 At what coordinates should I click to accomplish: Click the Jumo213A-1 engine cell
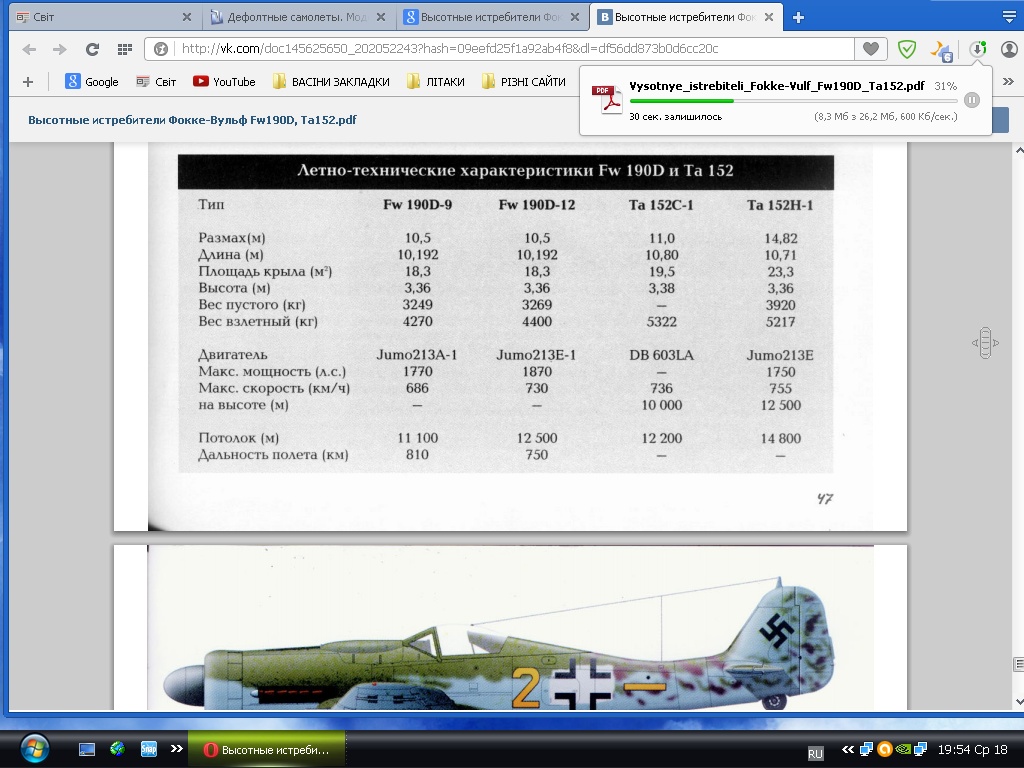417,355
